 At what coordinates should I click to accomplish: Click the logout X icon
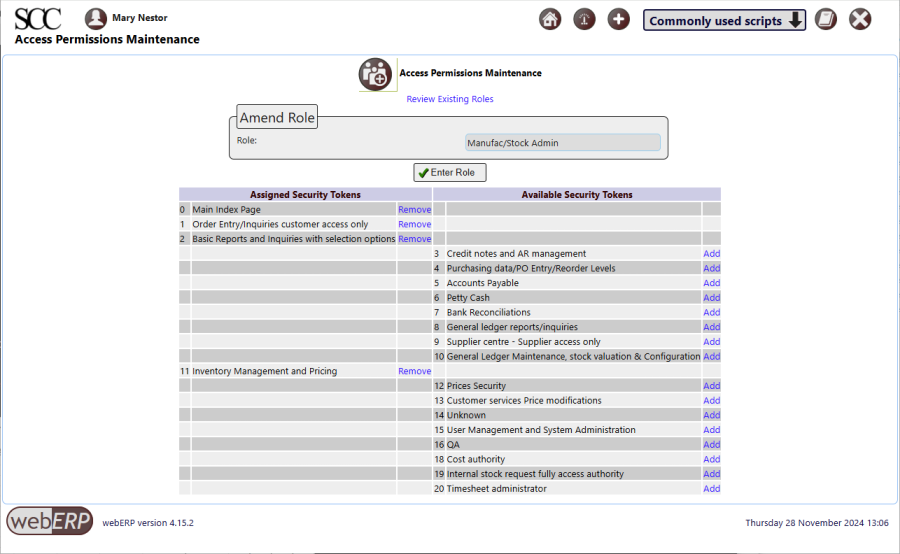860,20
